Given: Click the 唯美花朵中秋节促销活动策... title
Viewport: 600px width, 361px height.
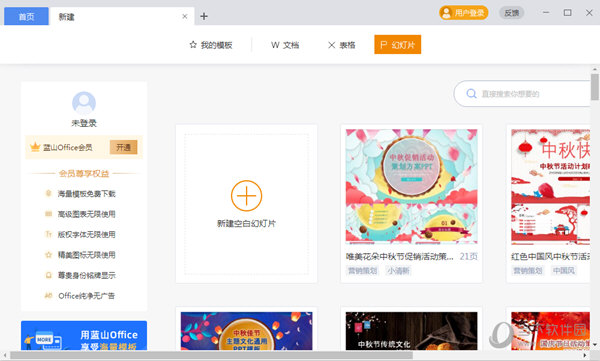Looking at the screenshot, I should pos(399,256).
